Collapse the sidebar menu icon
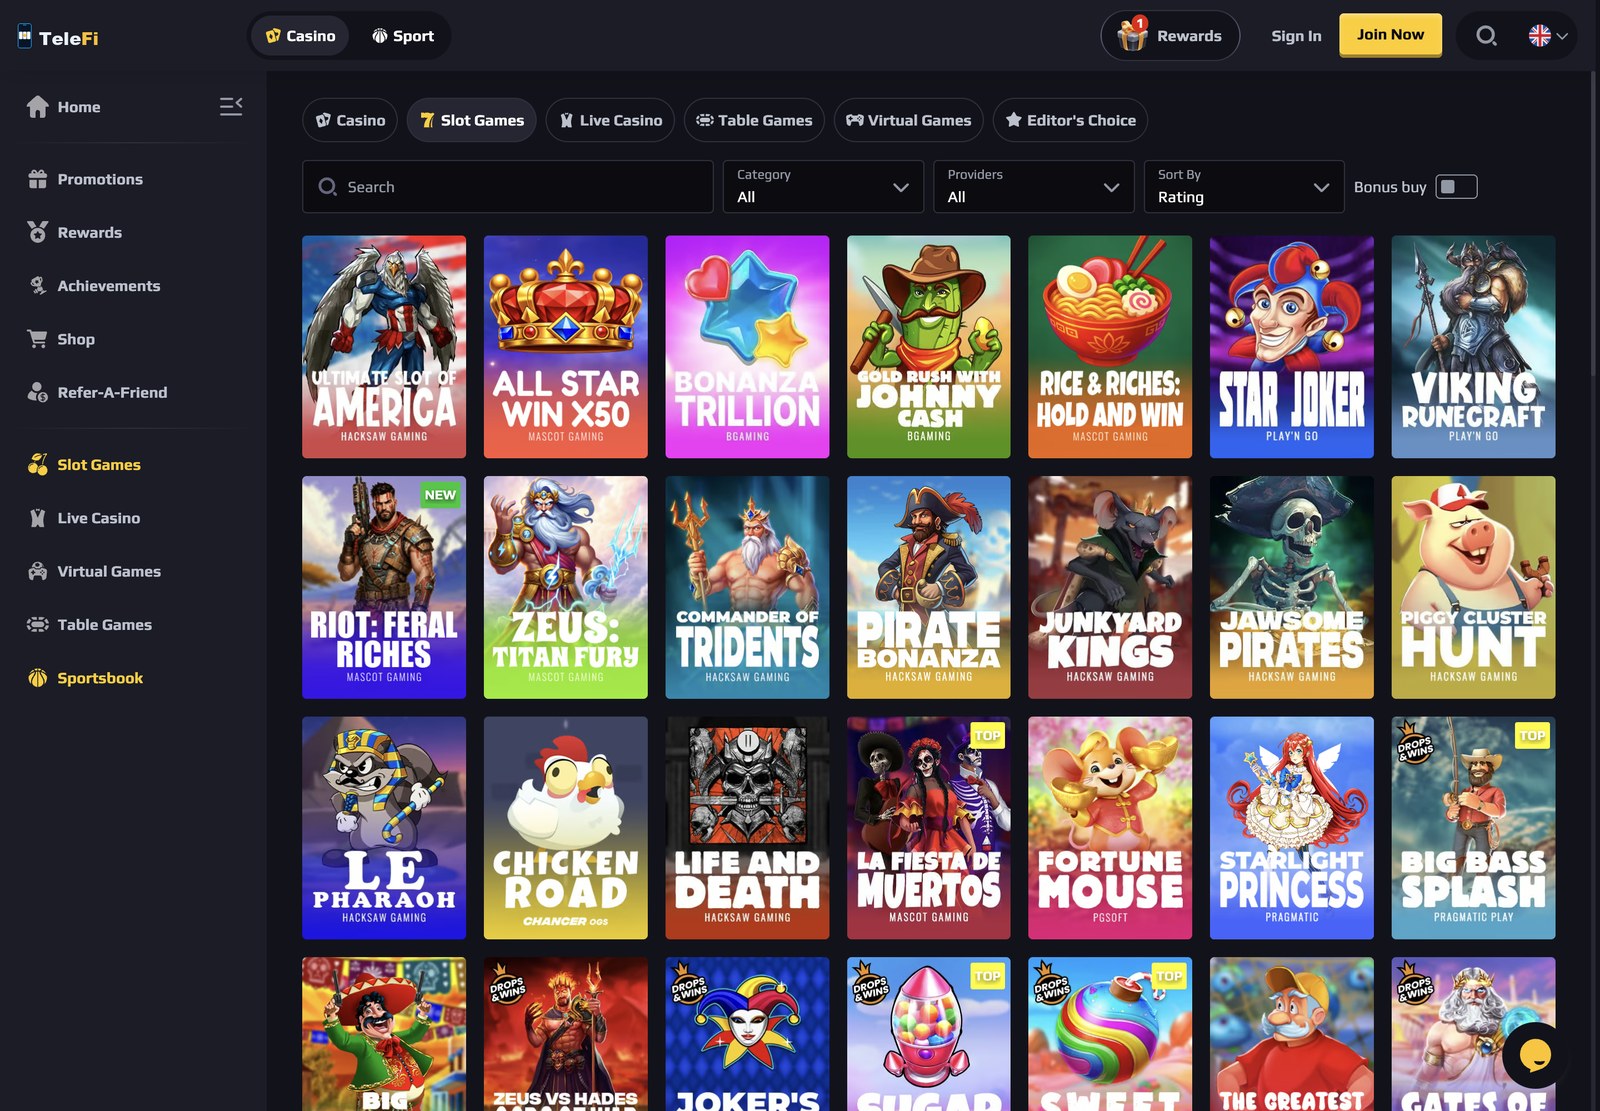The image size is (1600, 1111). click(x=231, y=106)
